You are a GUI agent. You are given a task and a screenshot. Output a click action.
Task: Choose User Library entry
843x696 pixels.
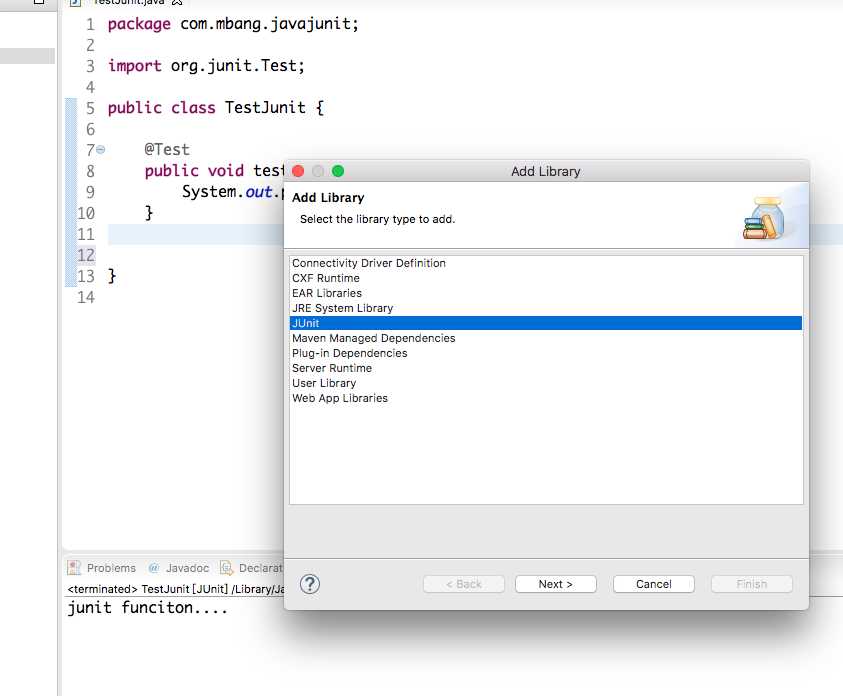coord(546,383)
